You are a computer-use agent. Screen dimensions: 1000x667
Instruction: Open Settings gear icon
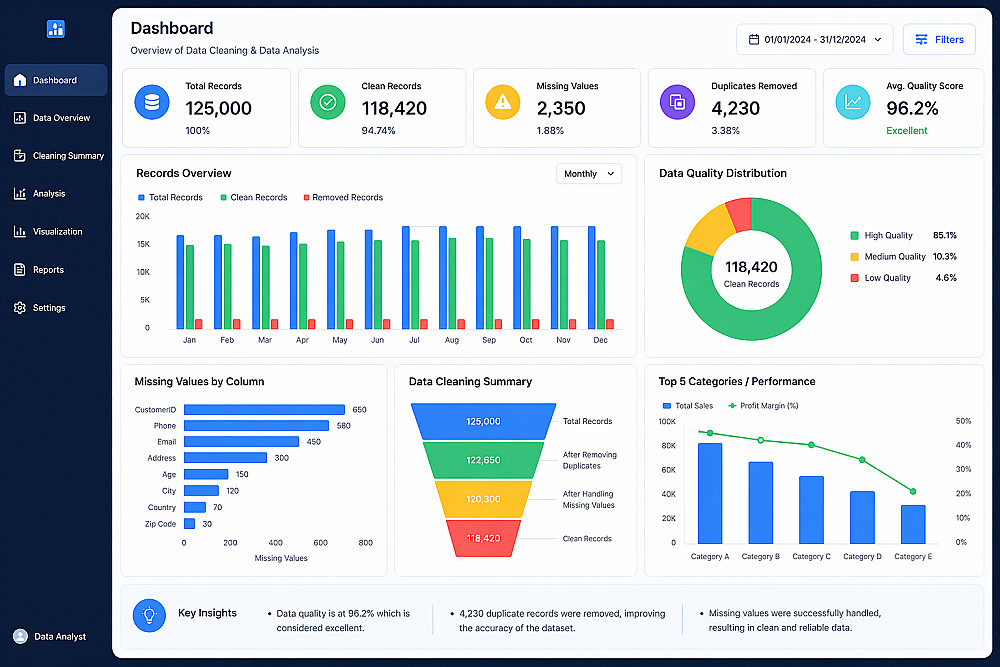pyautogui.click(x=20, y=307)
